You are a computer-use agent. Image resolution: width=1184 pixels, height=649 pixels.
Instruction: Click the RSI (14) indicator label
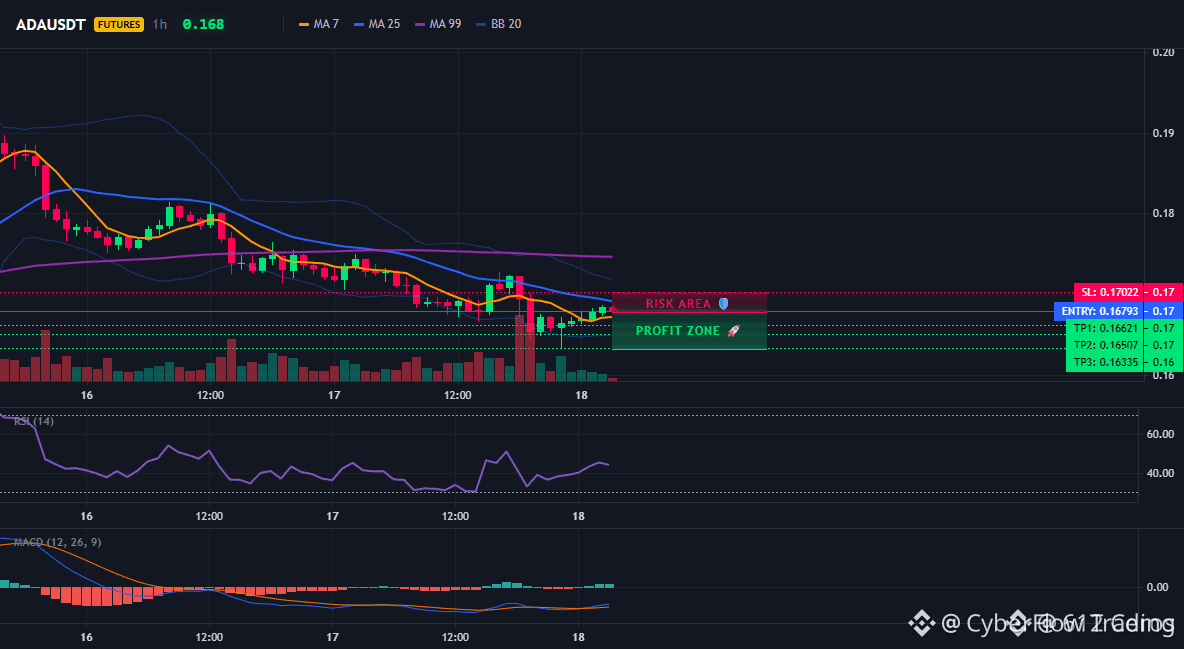tap(34, 421)
